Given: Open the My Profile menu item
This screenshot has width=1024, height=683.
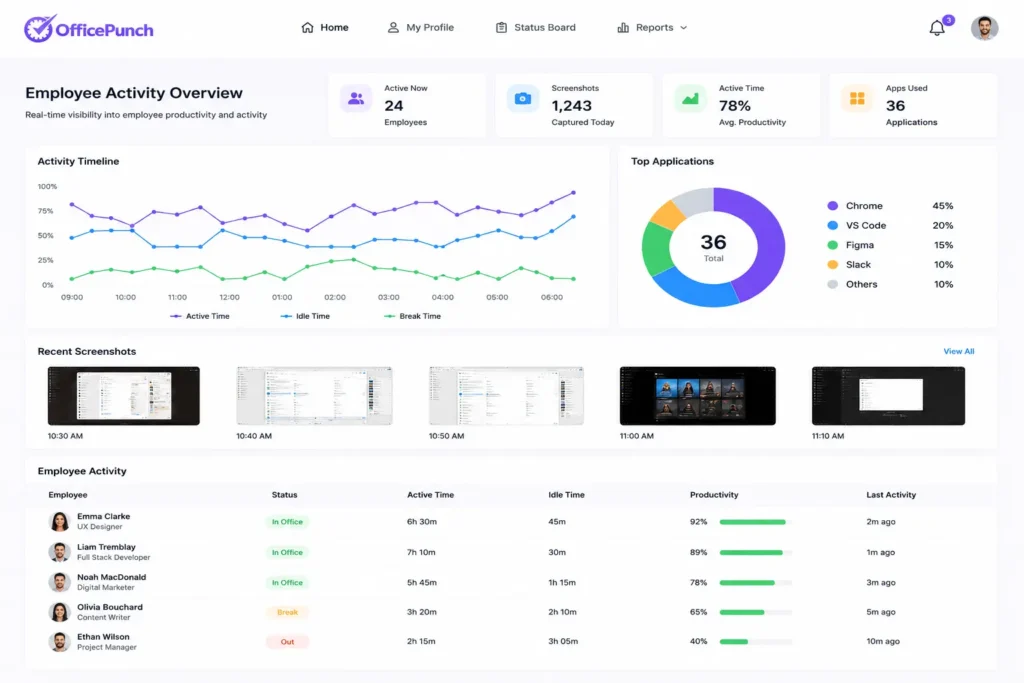Looking at the screenshot, I should coord(421,27).
